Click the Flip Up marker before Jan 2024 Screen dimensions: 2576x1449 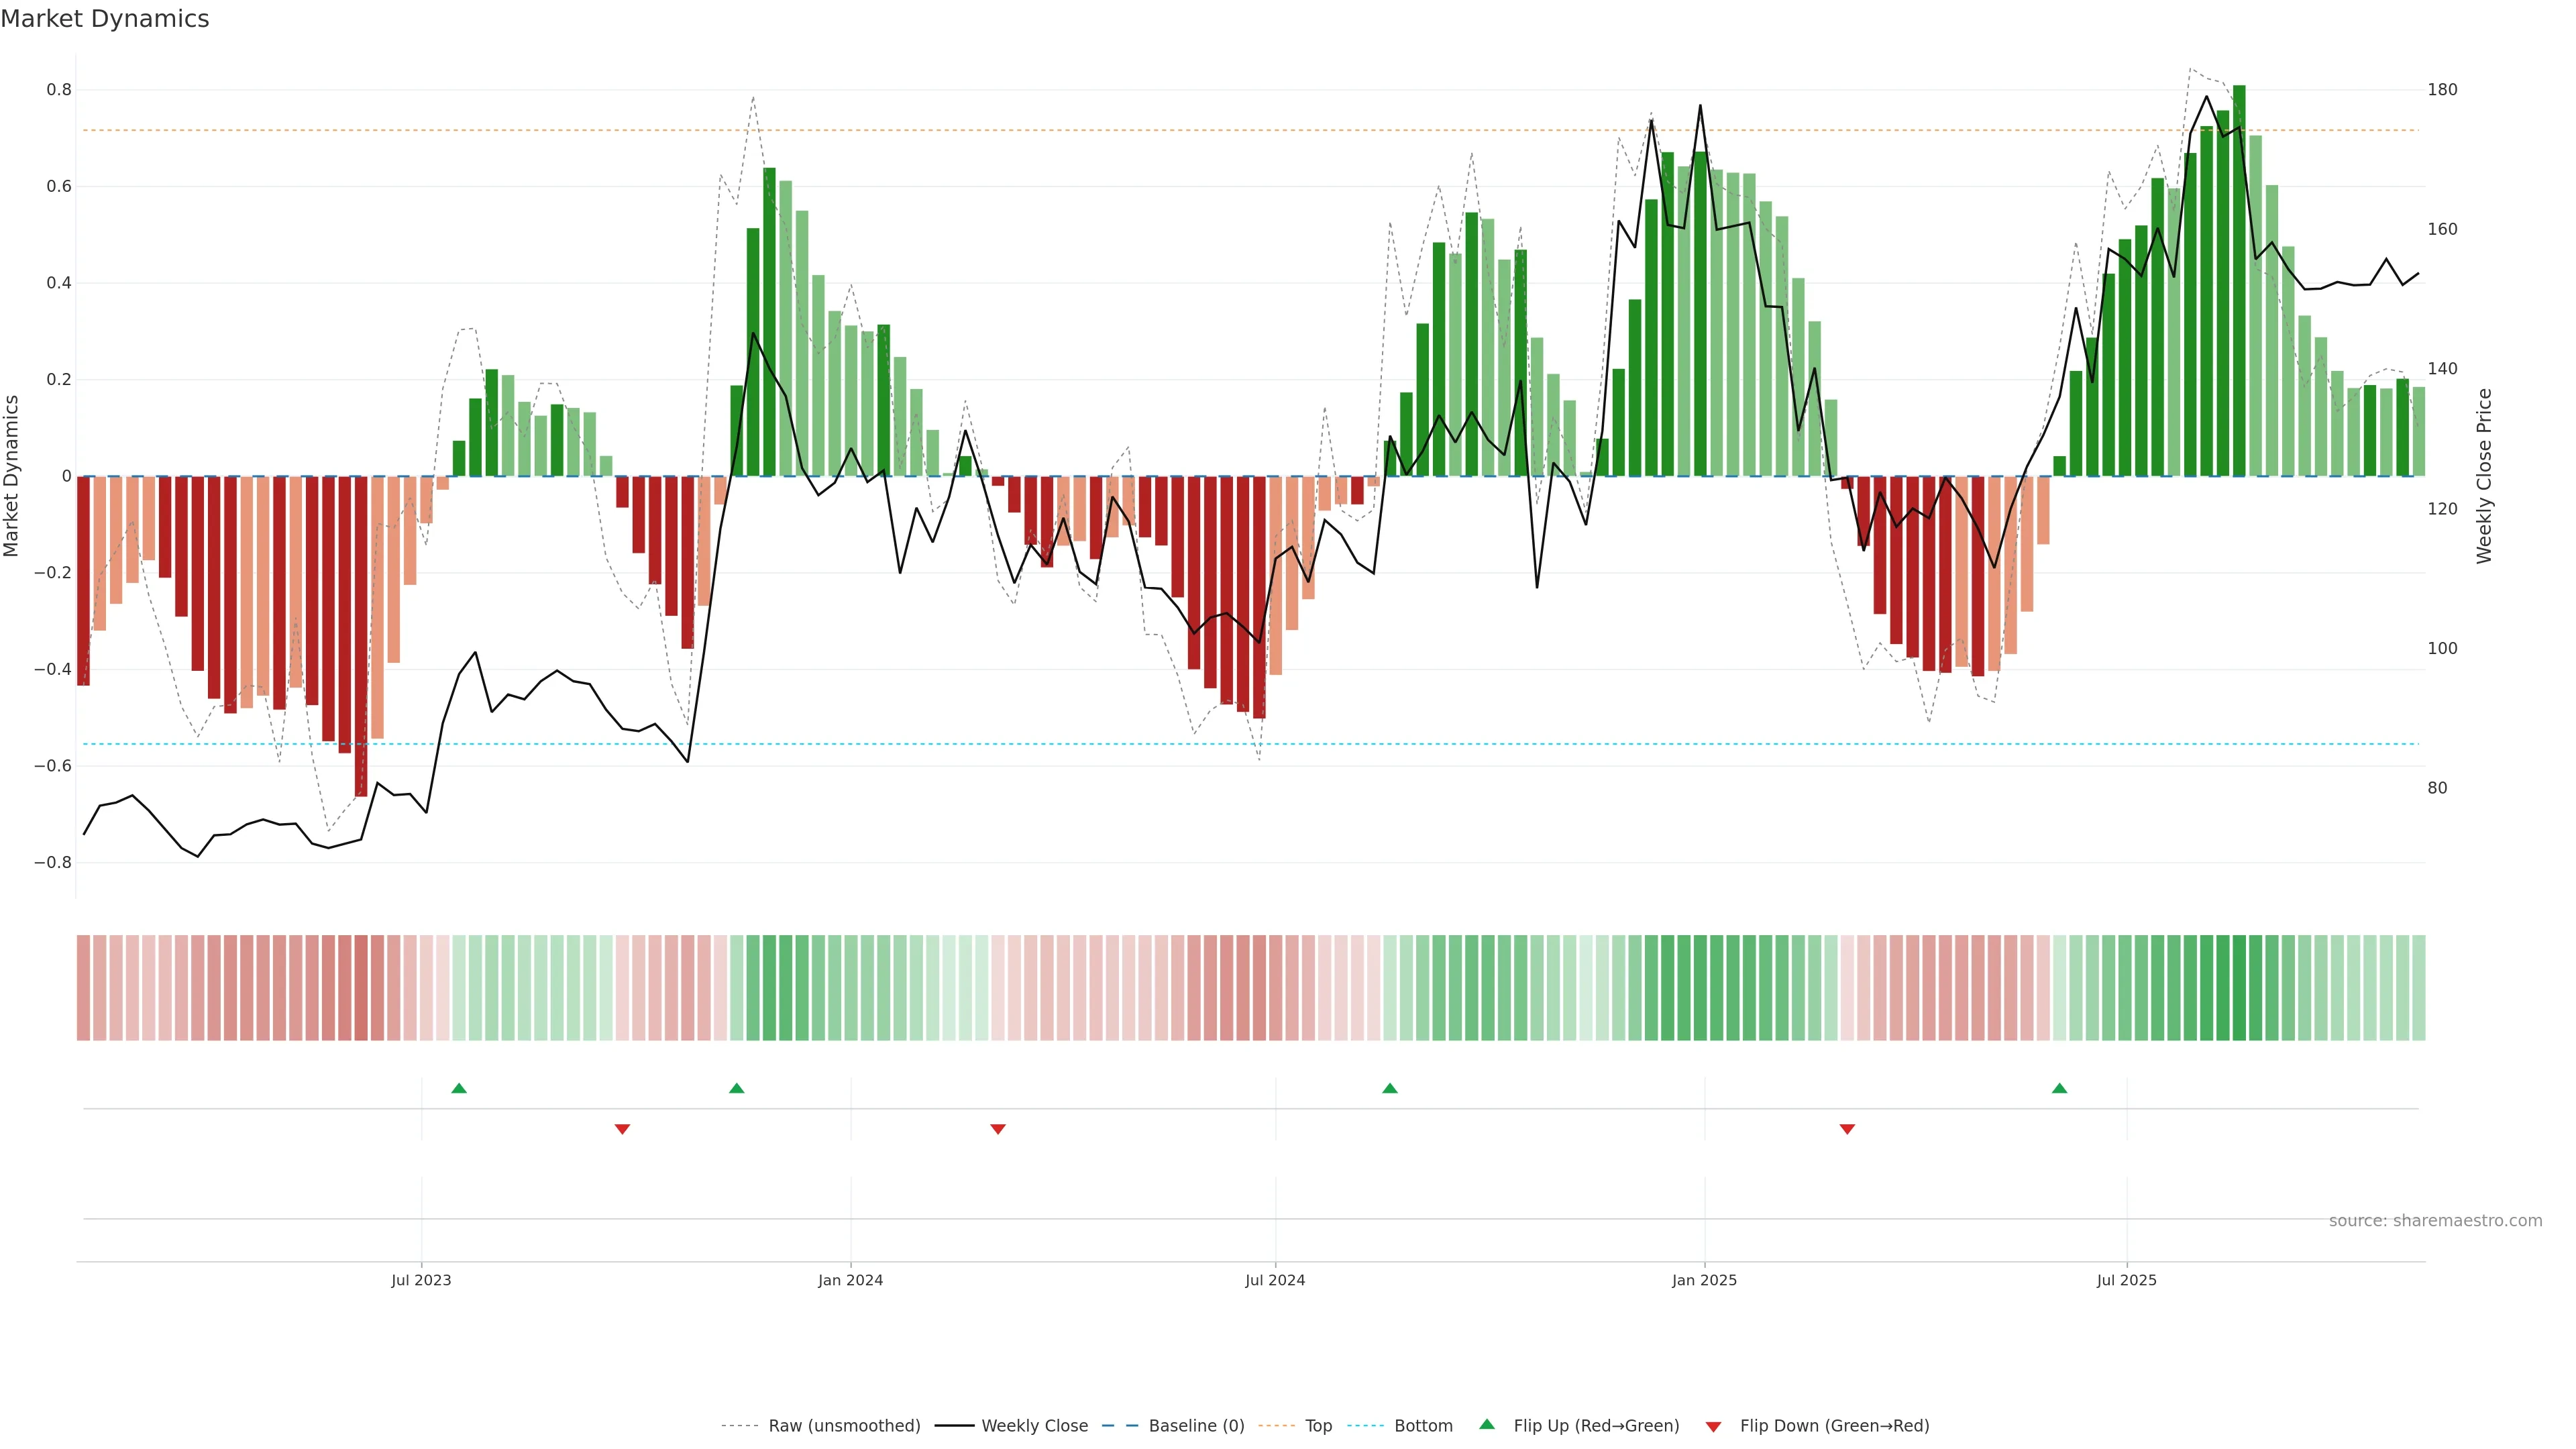737,1088
